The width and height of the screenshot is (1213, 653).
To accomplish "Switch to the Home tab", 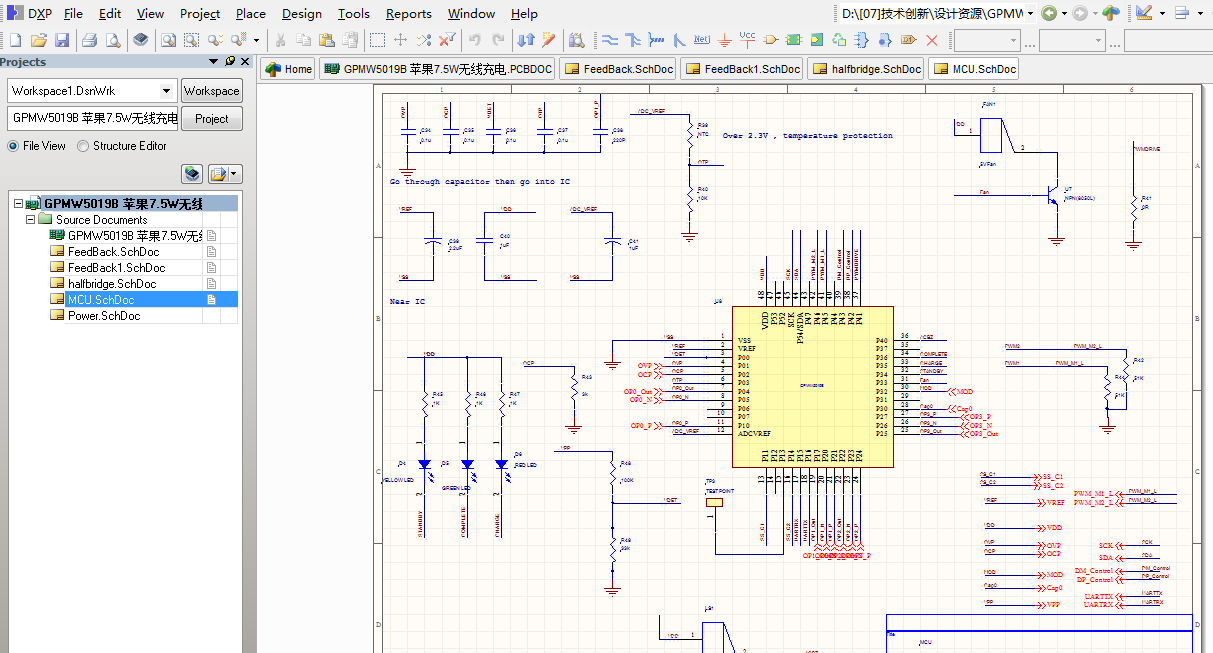I will [x=288, y=69].
